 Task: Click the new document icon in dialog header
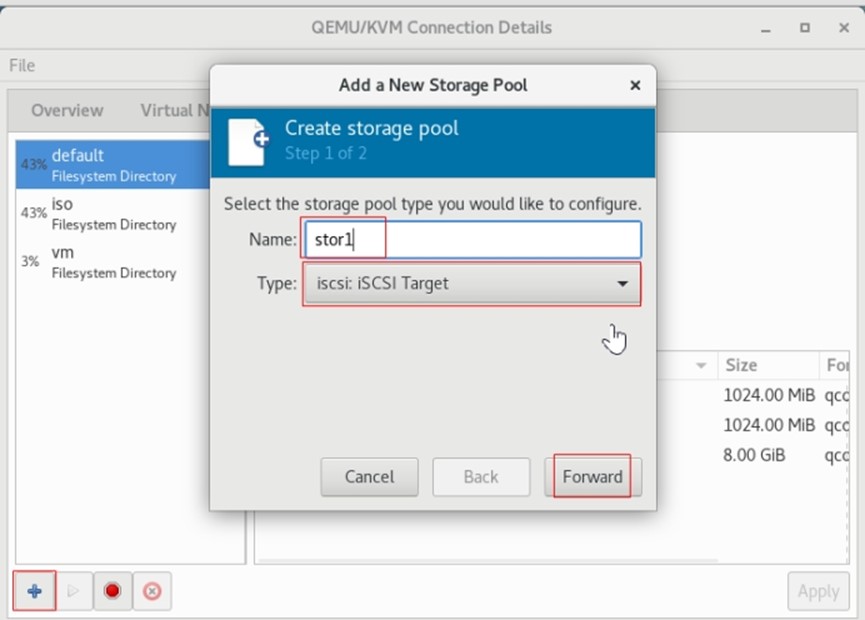click(249, 141)
